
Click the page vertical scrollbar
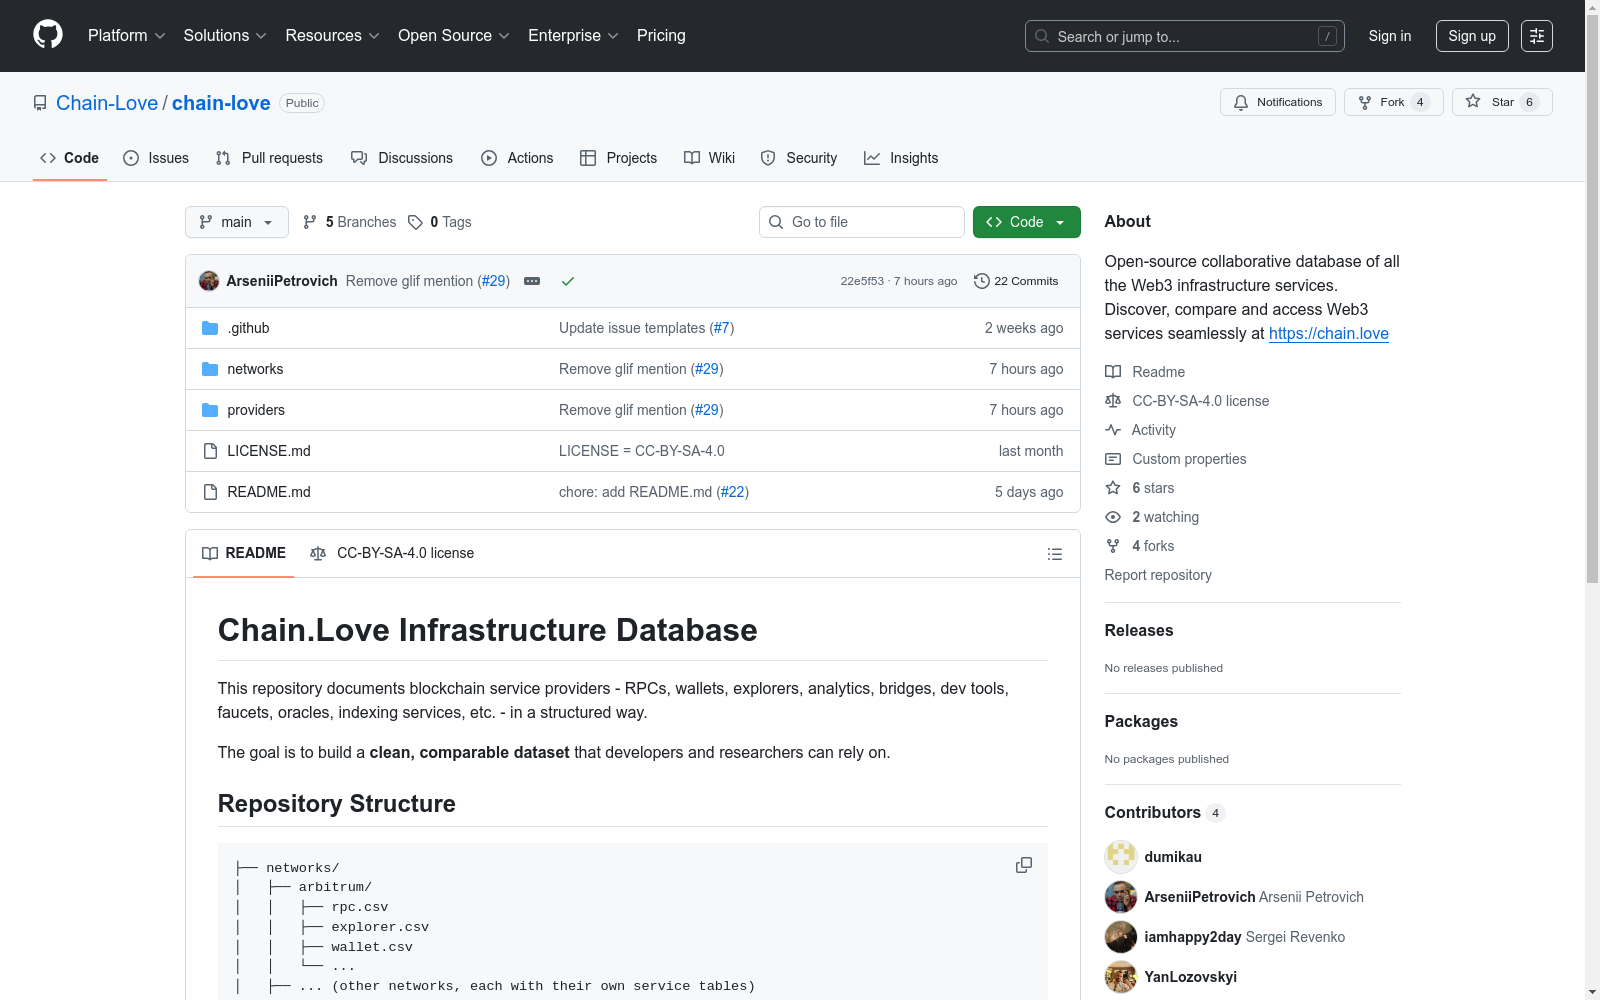coord(1592,300)
